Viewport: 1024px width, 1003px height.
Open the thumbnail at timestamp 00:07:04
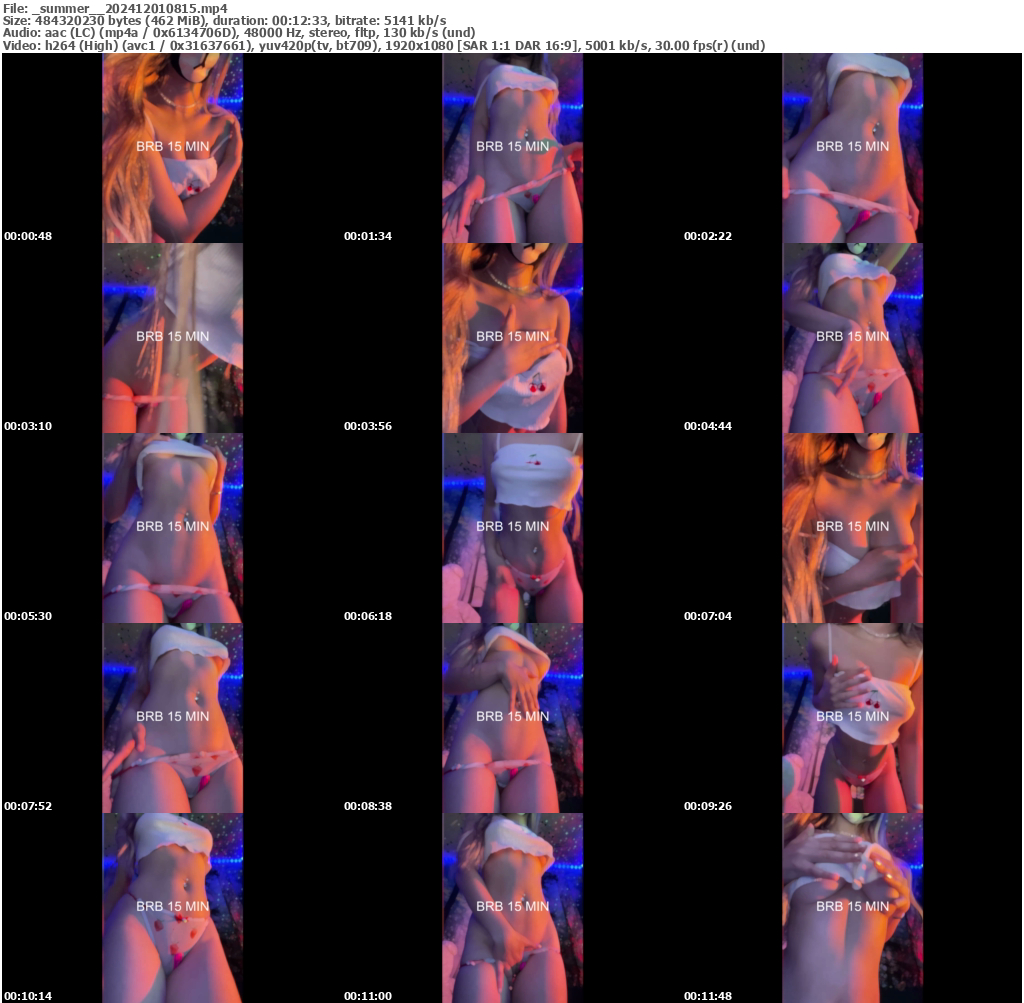[851, 526]
